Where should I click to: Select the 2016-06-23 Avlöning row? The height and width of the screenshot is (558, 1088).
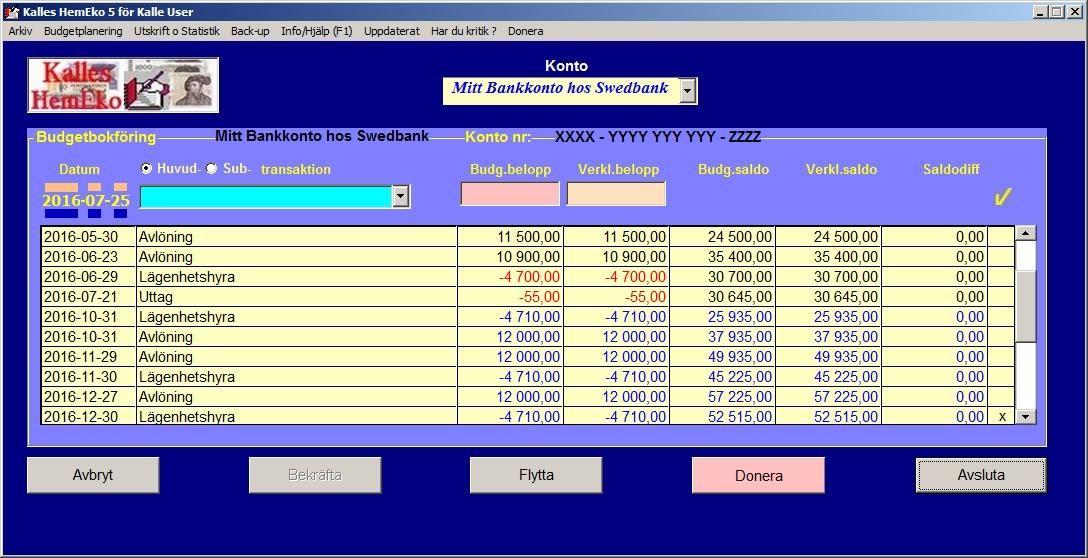coord(527,257)
